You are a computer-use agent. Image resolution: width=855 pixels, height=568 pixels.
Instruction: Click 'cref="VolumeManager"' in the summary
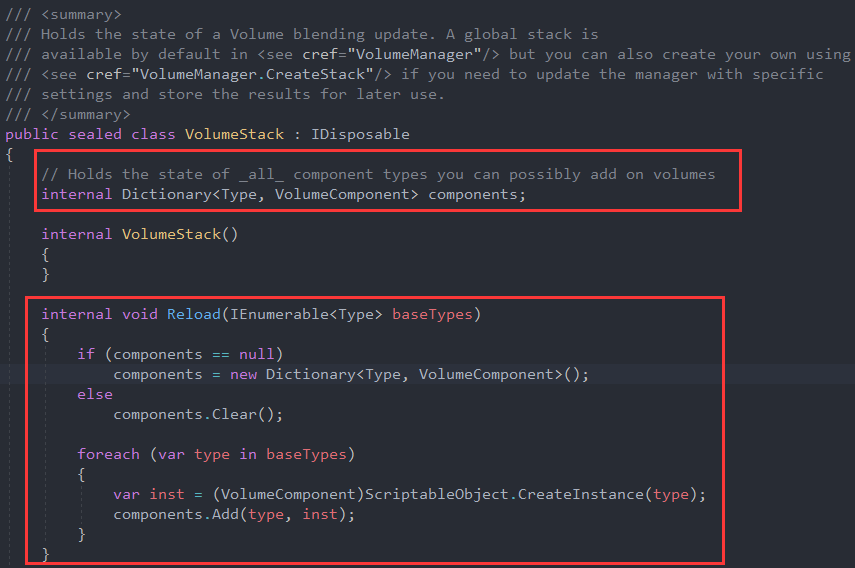tap(392, 55)
